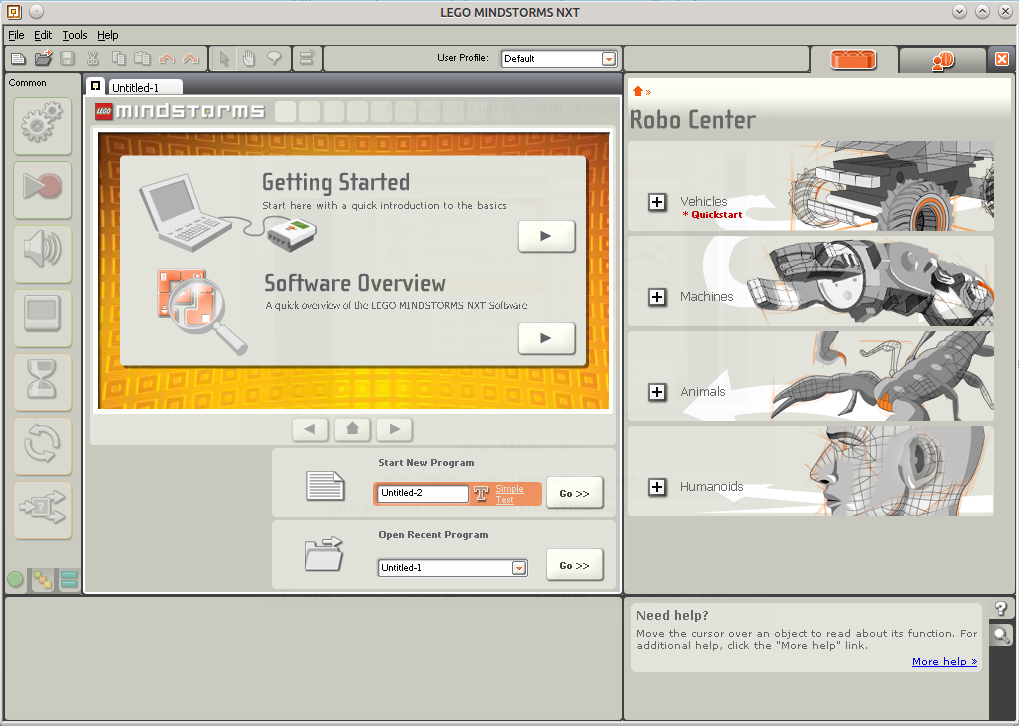
Task: Select the Pointer tool
Action: [224, 59]
